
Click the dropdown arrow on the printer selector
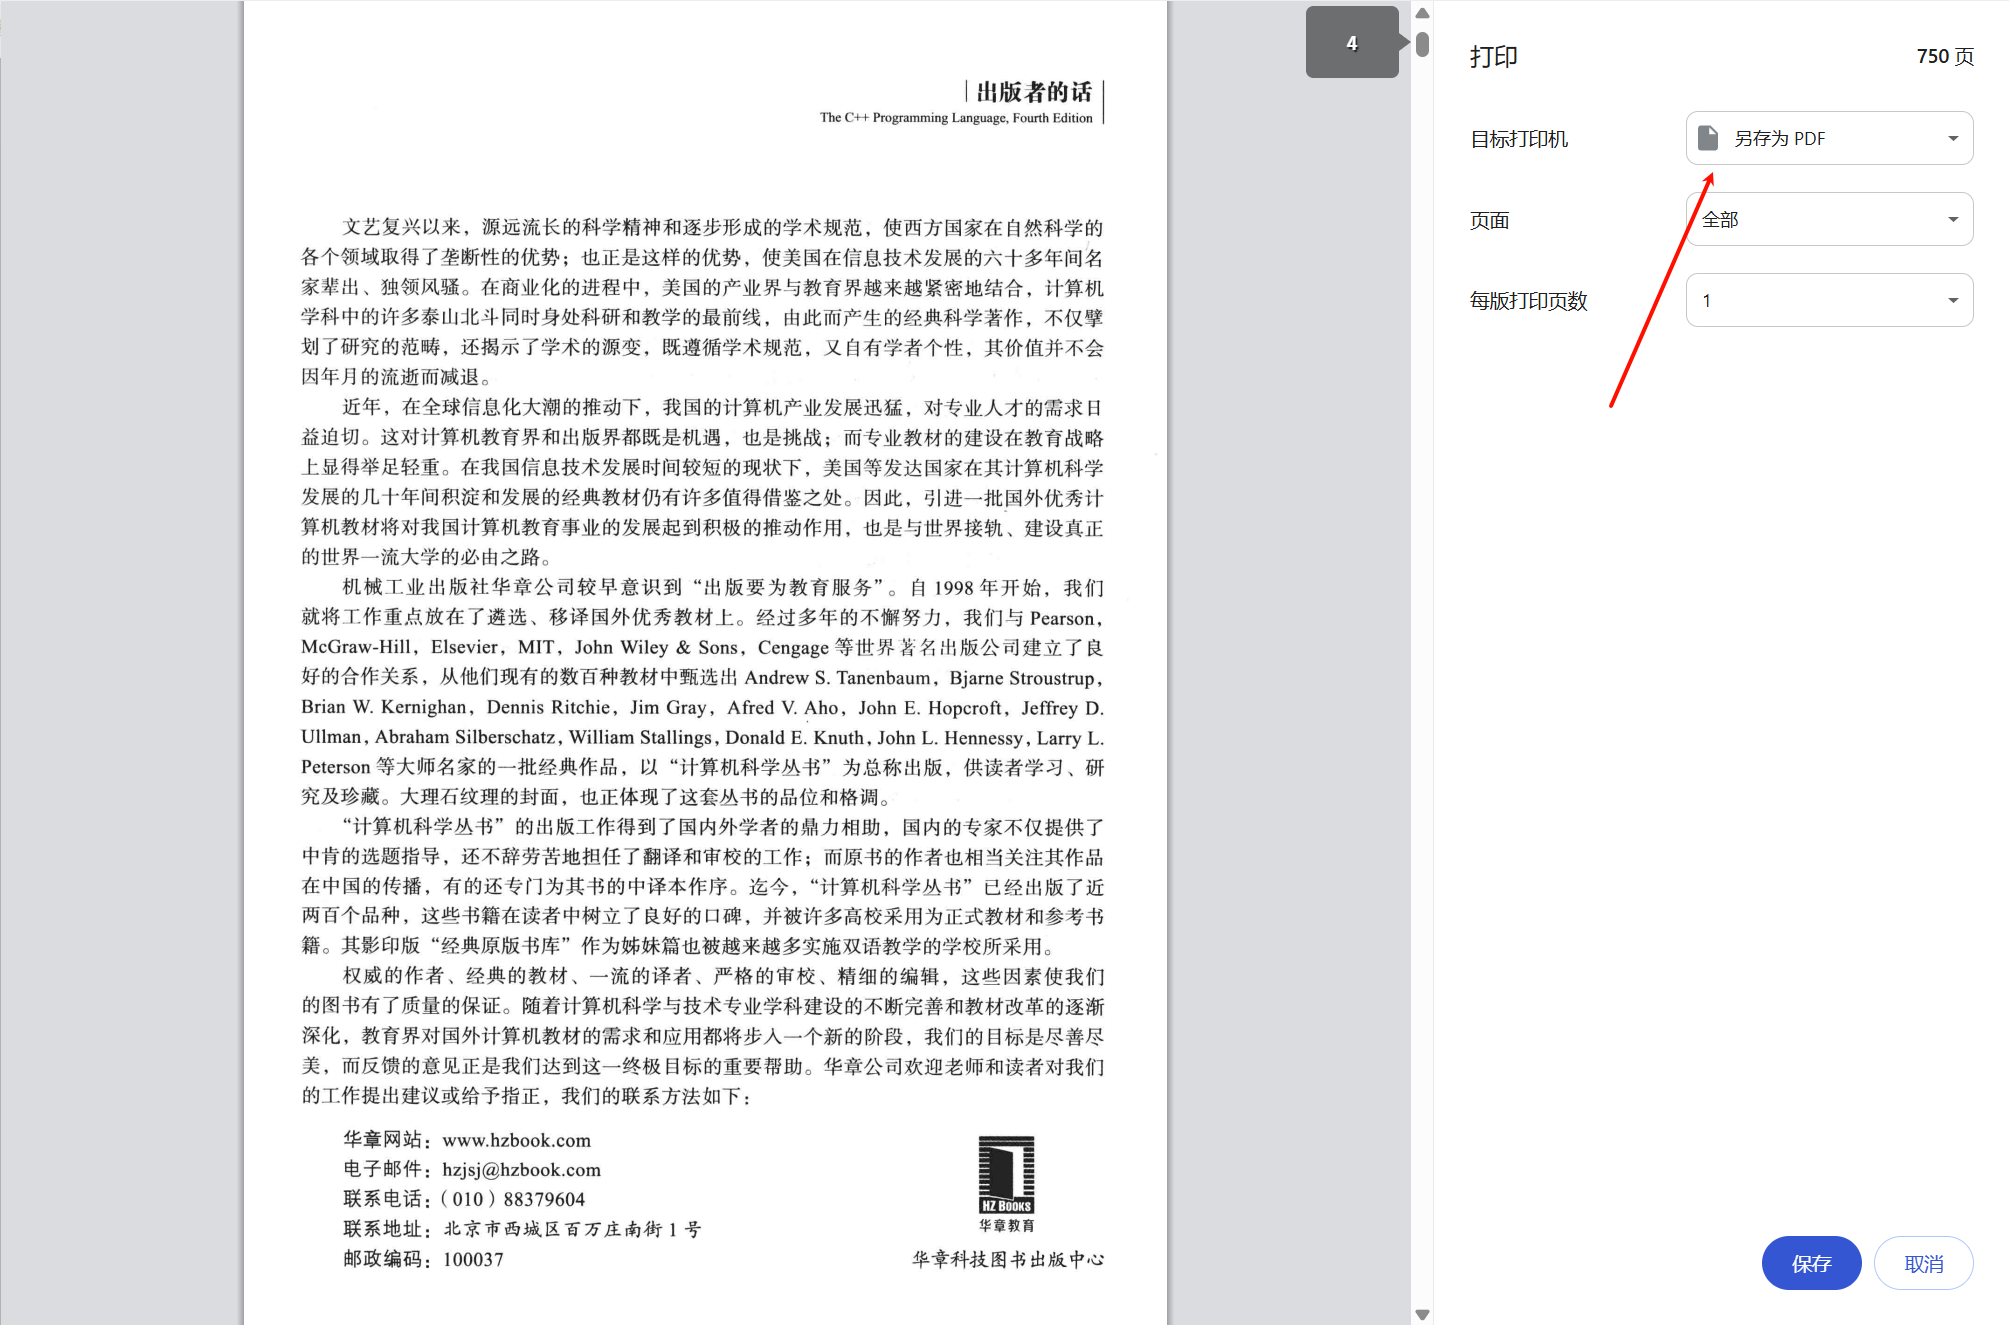(1951, 138)
